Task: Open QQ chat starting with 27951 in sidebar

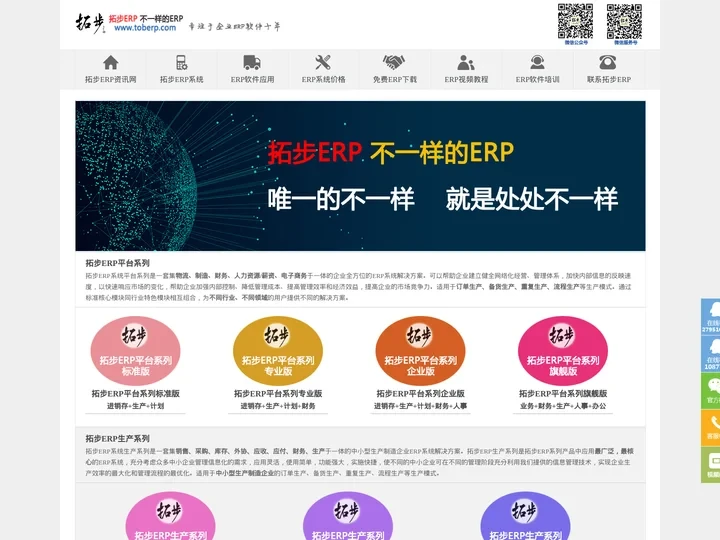Action: (711, 317)
